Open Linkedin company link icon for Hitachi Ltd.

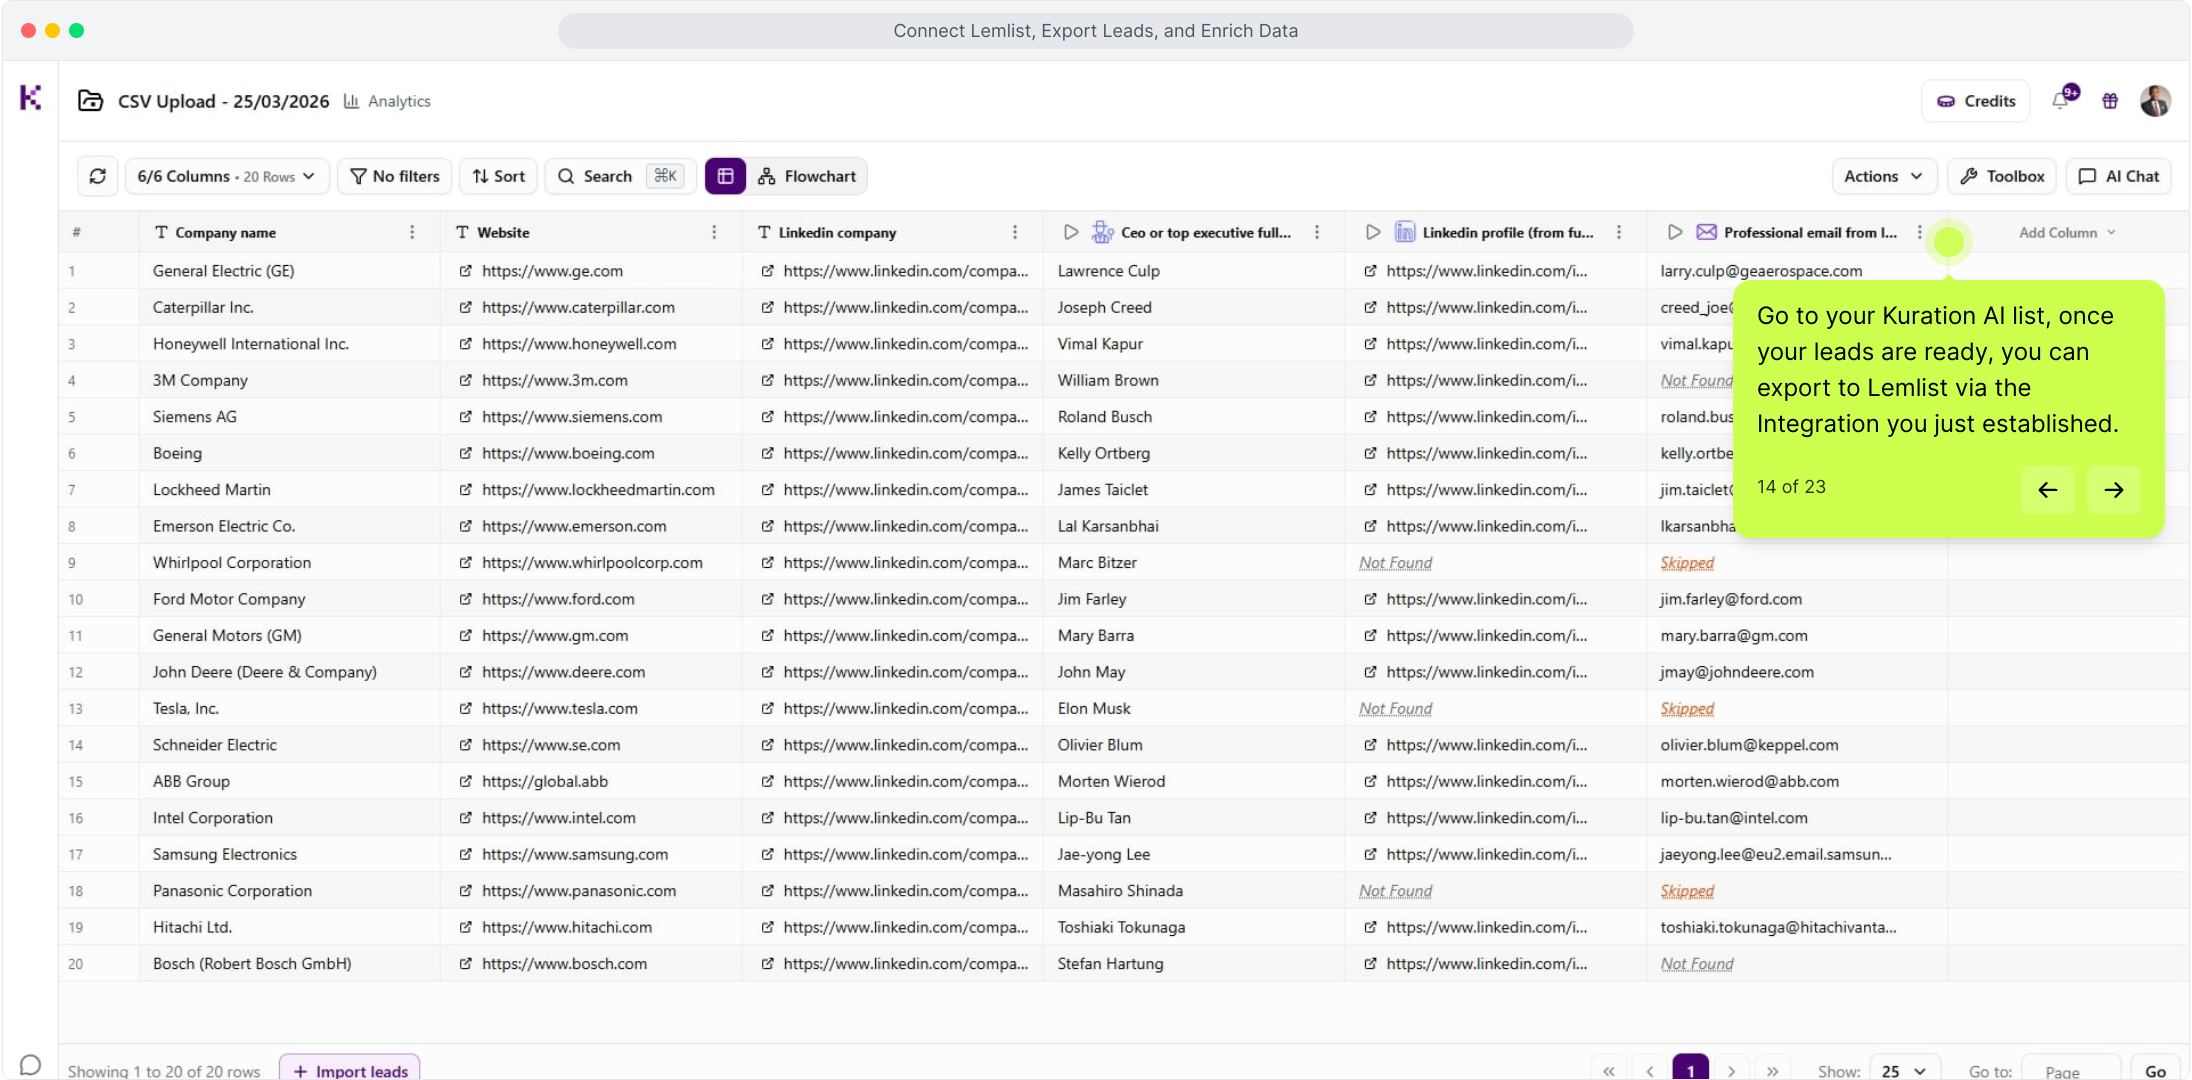point(767,928)
